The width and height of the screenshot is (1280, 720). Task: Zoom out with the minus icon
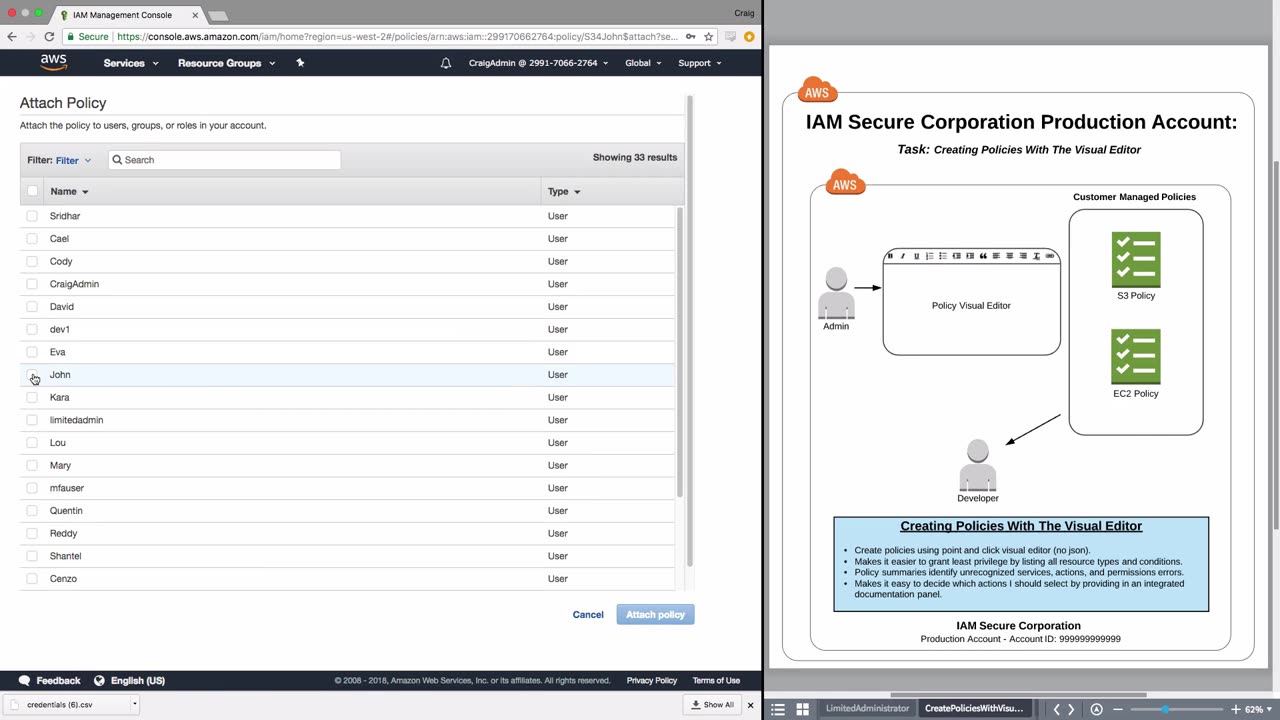pyautogui.click(x=1117, y=709)
